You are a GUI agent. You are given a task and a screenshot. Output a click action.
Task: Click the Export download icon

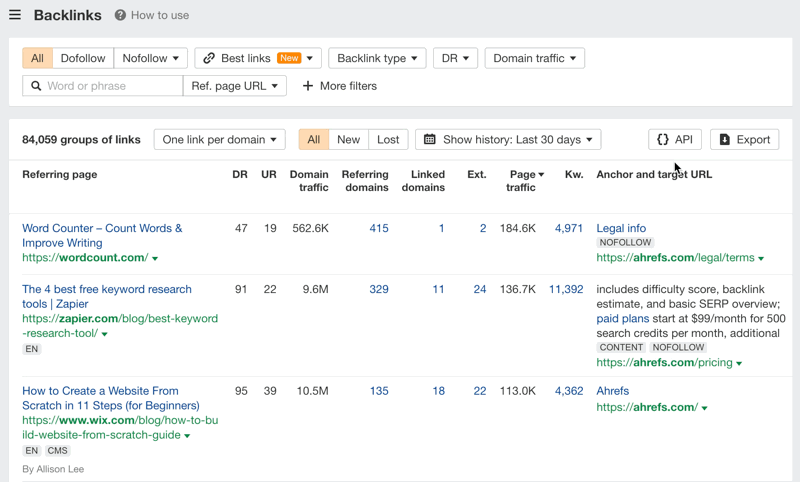pos(725,140)
